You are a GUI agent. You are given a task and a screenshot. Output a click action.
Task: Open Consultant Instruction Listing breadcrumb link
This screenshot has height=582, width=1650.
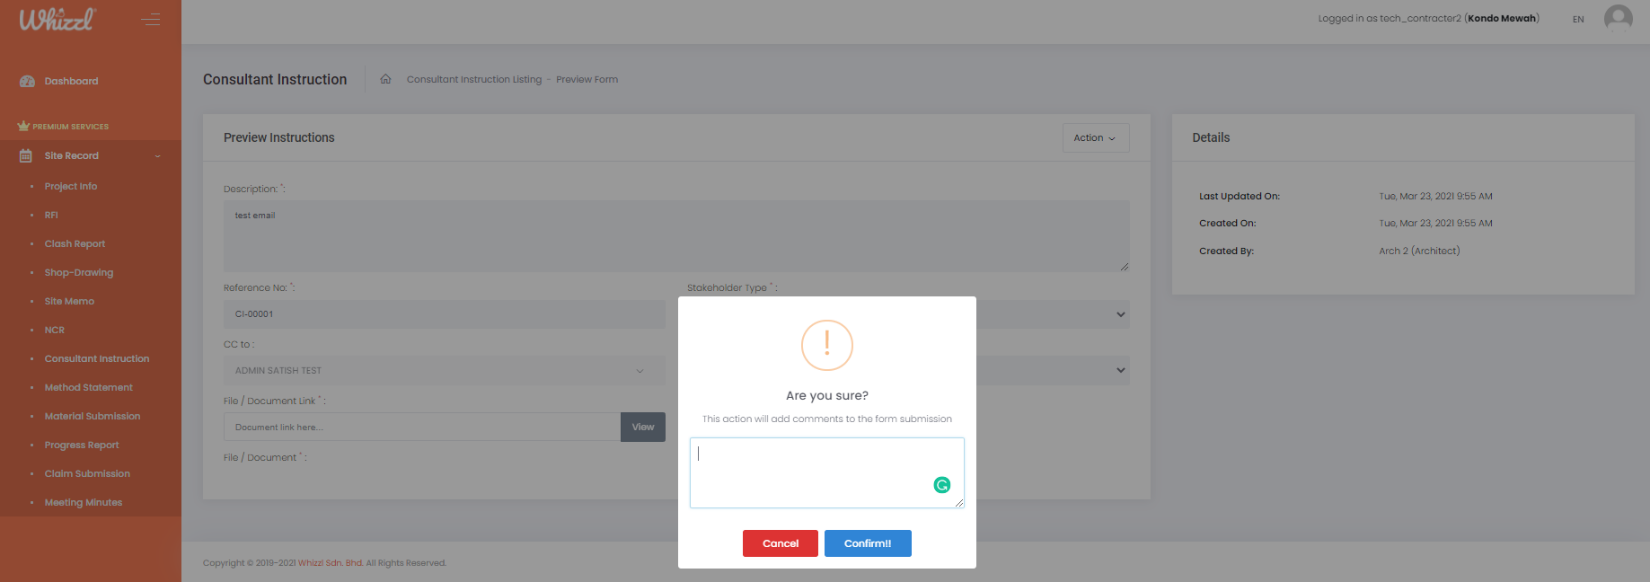tap(473, 79)
